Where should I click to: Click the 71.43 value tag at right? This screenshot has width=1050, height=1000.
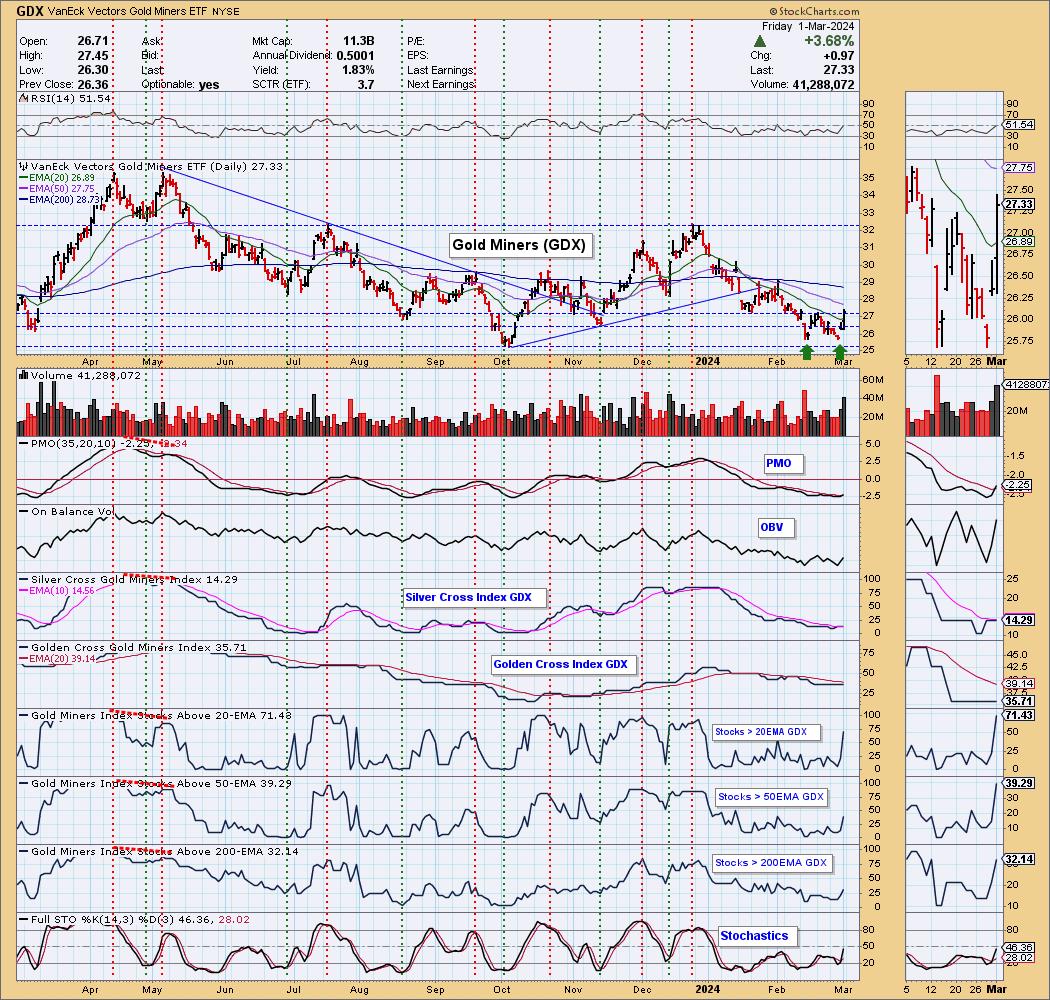[x=1019, y=715]
